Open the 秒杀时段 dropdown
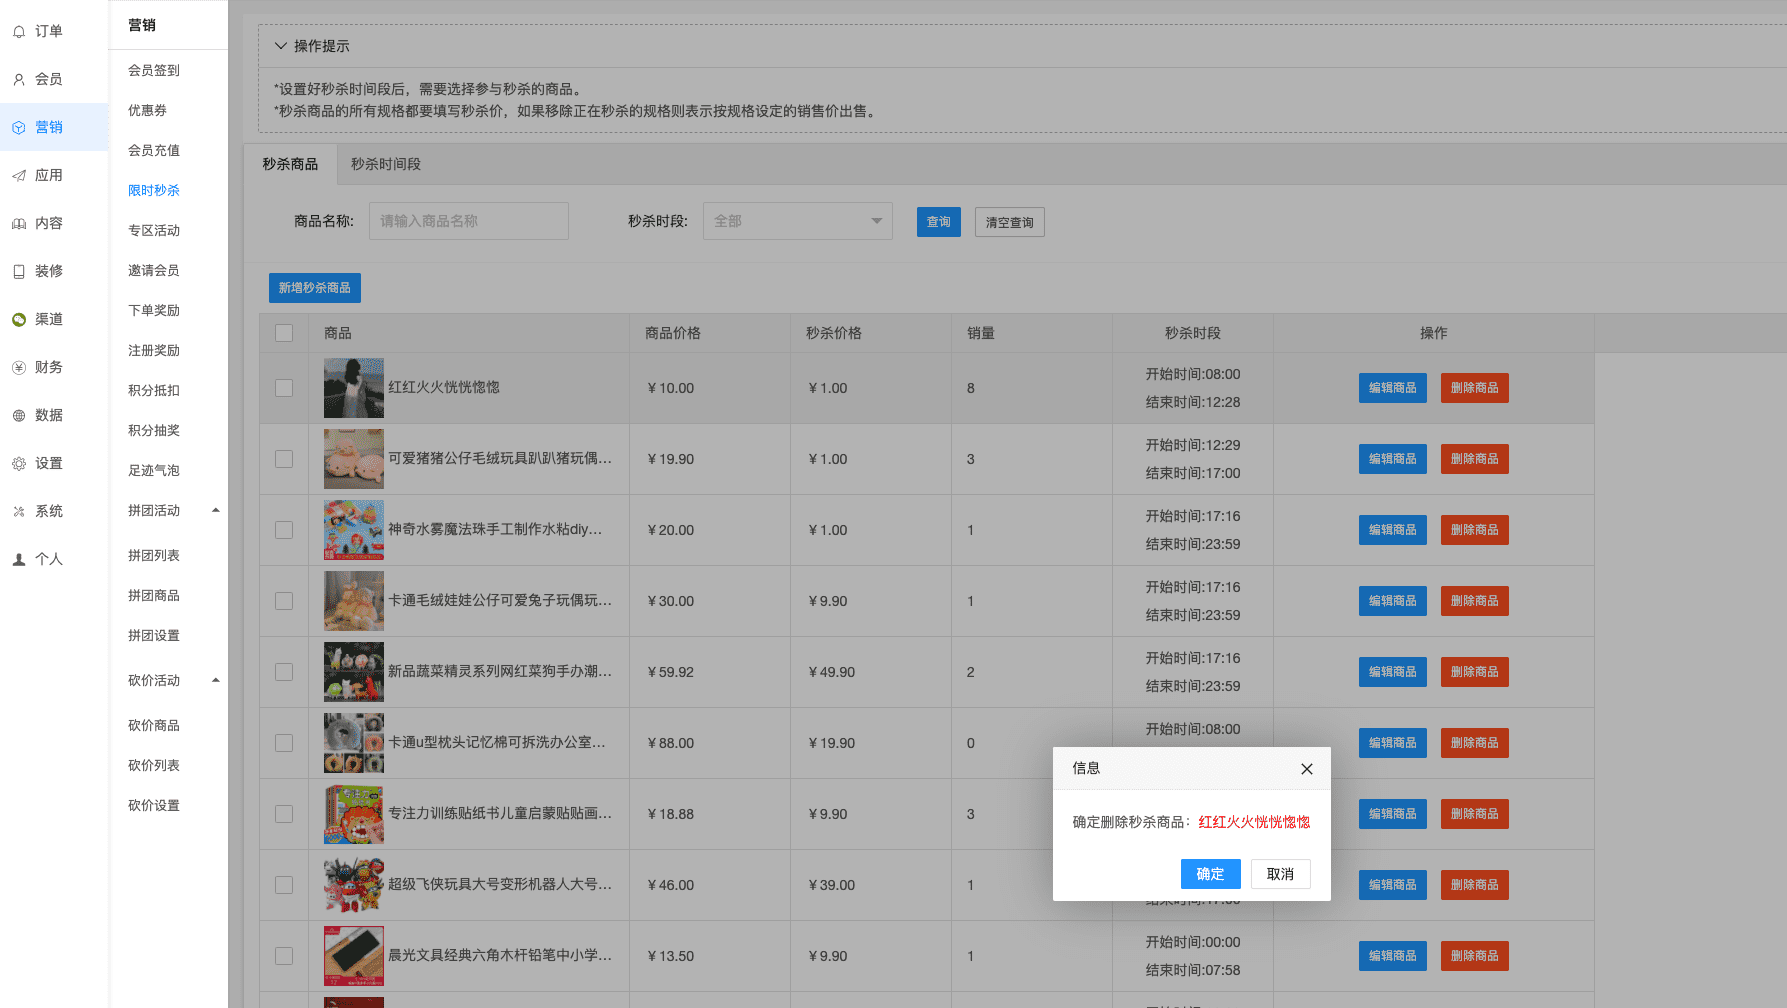 coord(797,221)
